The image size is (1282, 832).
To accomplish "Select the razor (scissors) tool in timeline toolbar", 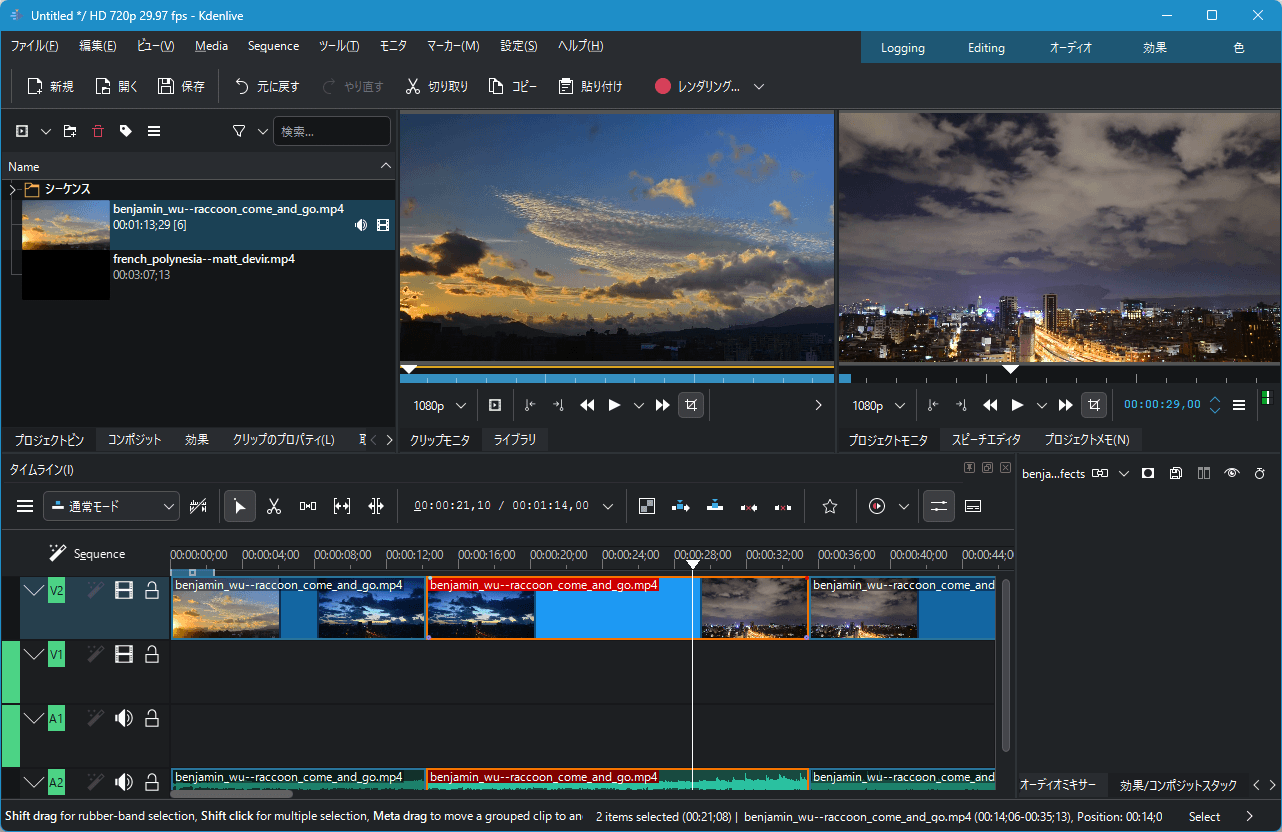I will (273, 507).
